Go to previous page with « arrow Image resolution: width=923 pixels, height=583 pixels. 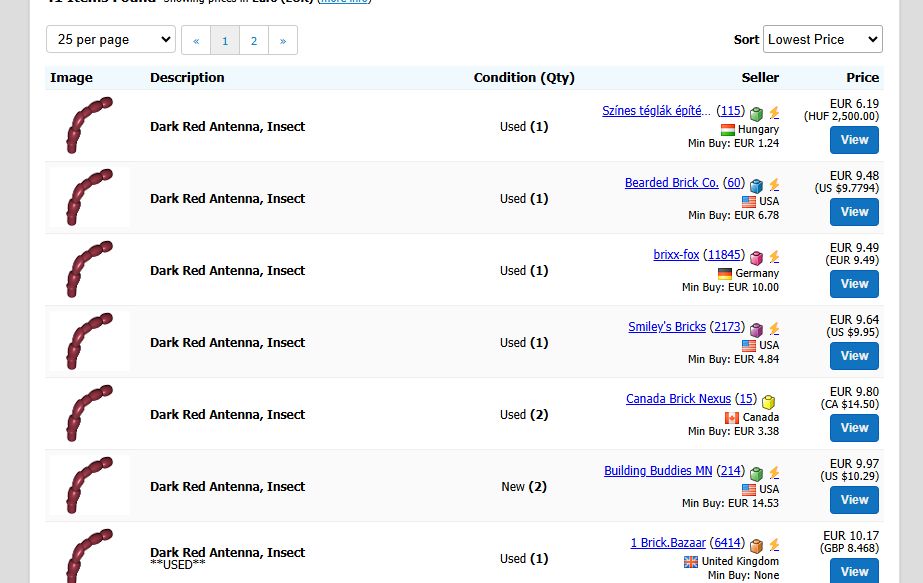[196, 41]
